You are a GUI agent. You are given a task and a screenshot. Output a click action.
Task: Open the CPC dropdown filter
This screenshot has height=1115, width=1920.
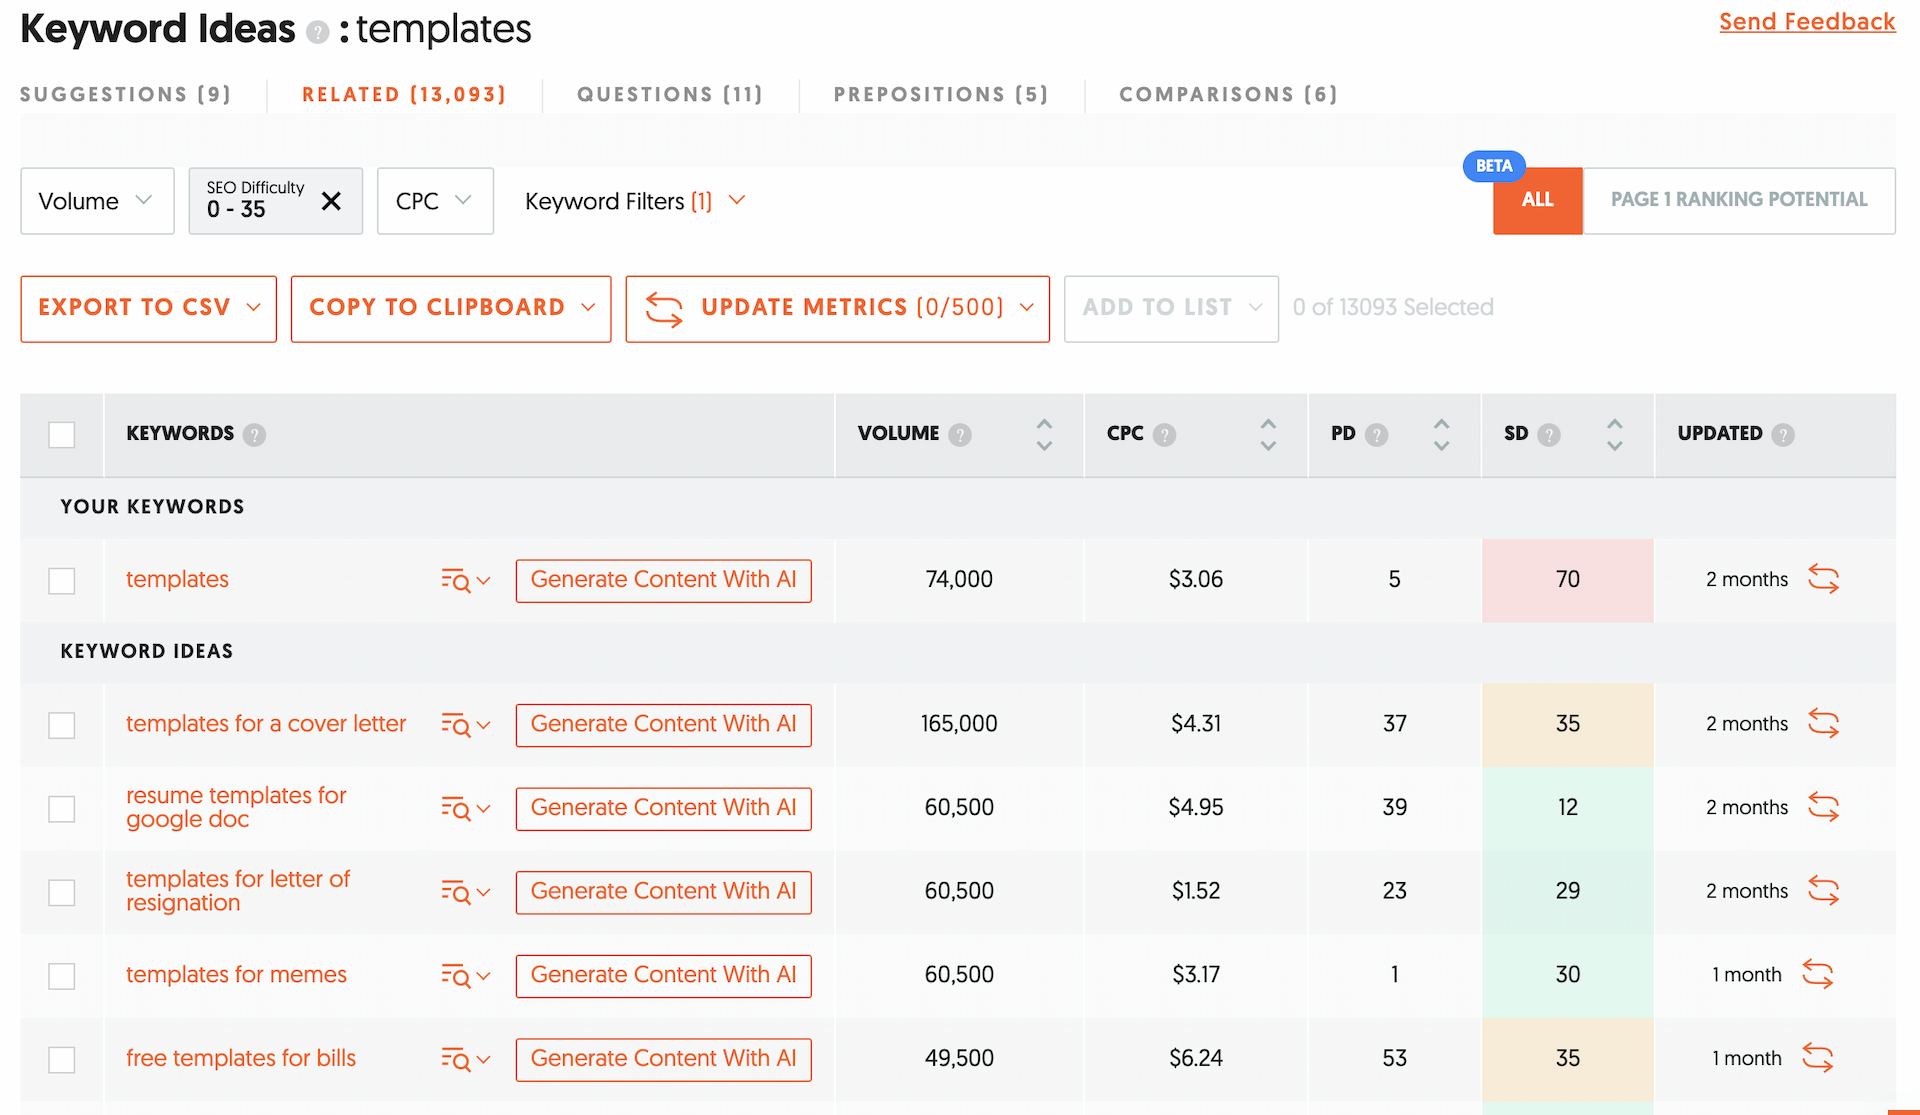tap(431, 200)
